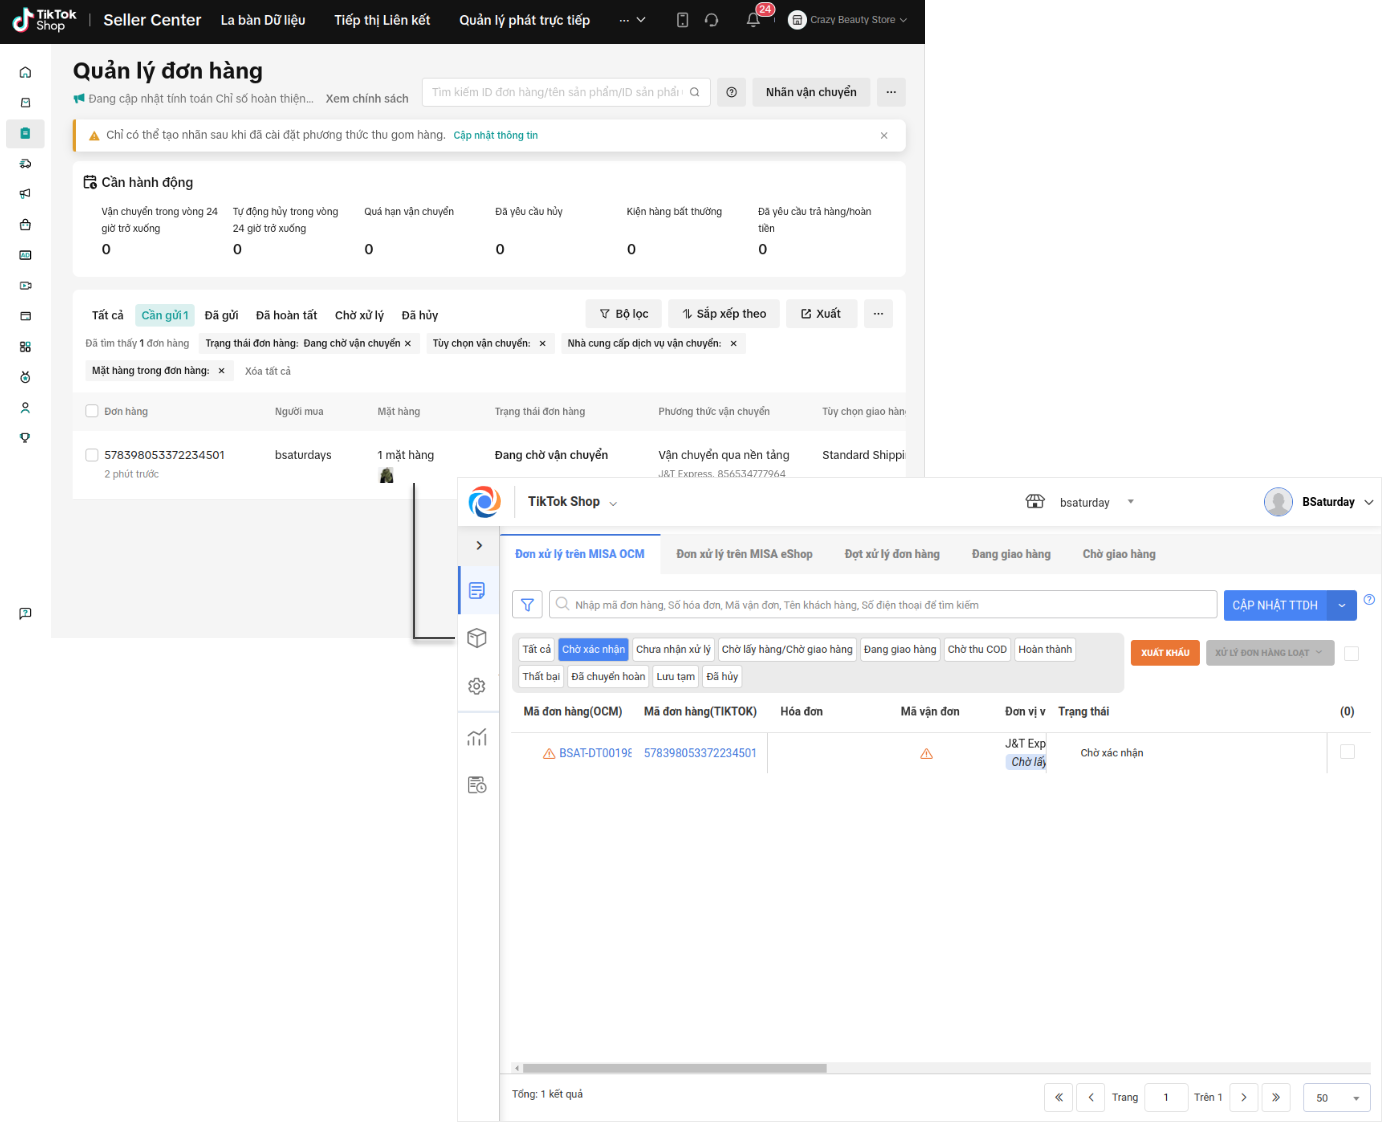
Task: Open the shopping bag products icon in sidebar
Action: [x=25, y=224]
